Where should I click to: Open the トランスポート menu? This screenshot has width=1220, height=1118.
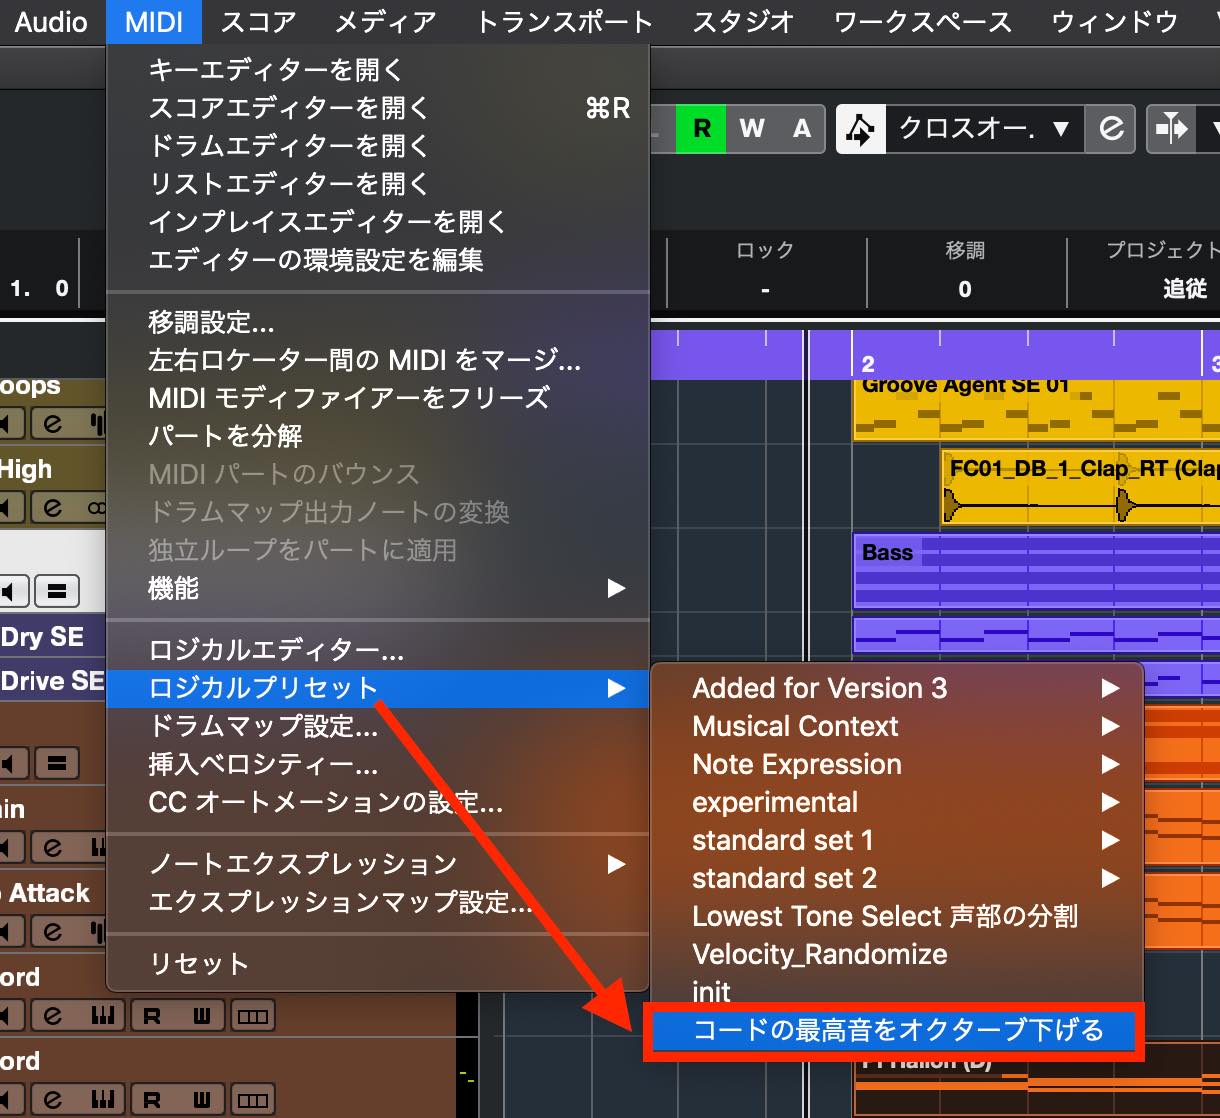click(x=564, y=21)
